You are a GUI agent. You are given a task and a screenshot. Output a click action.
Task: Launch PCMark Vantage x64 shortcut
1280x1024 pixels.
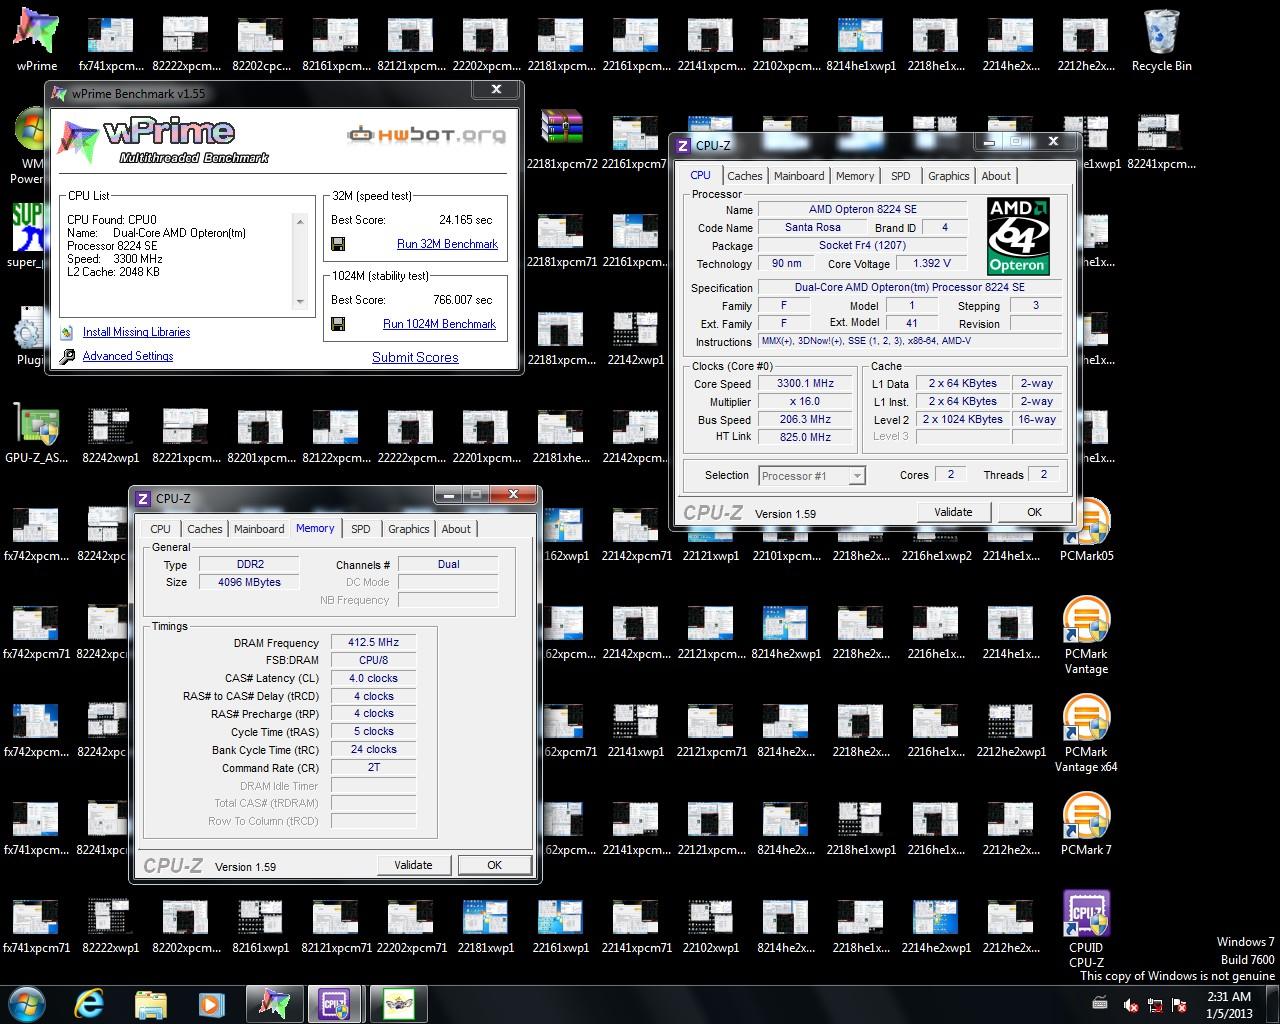1086,734
